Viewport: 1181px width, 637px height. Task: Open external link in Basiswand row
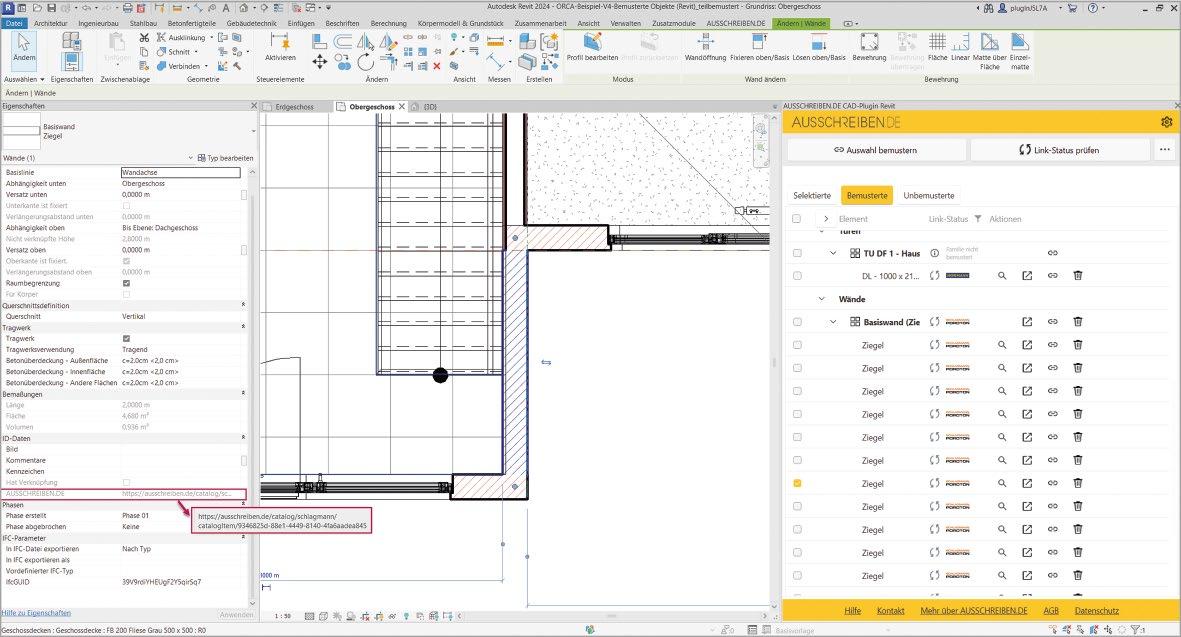(x=1027, y=322)
